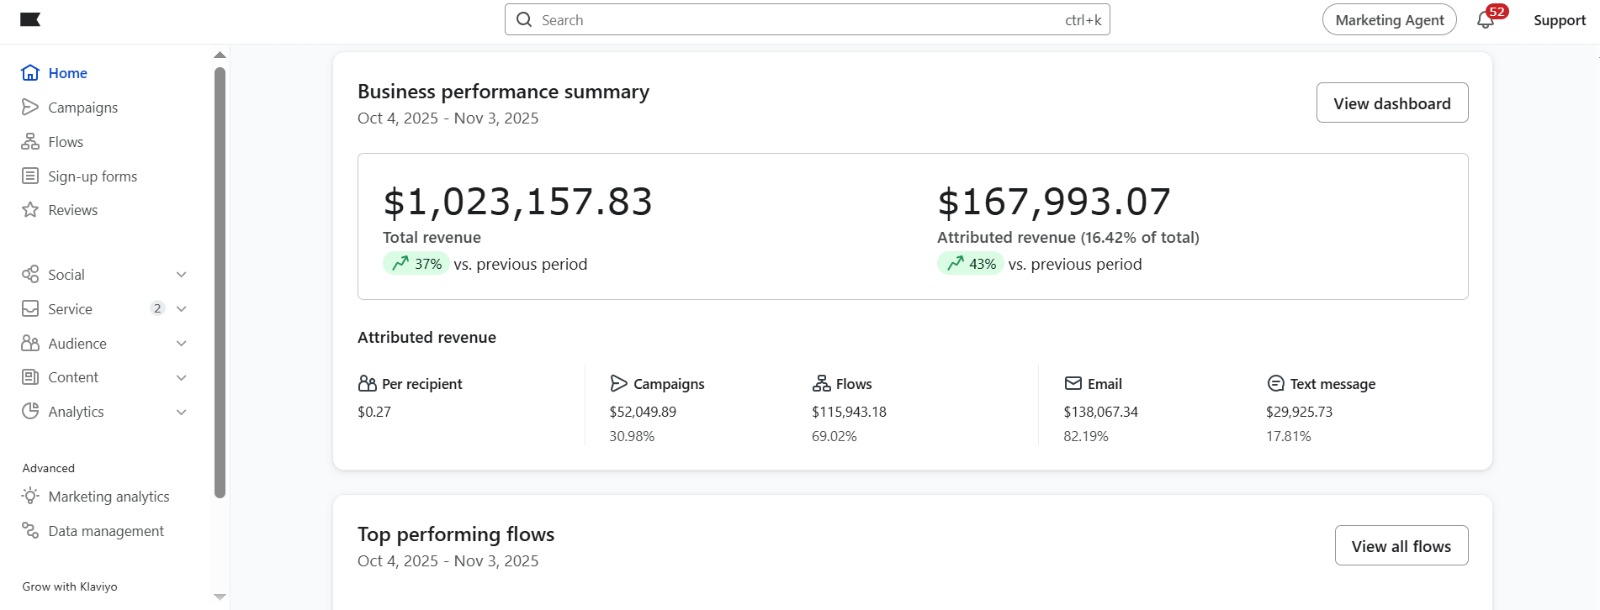The width and height of the screenshot is (1600, 610).
Task: Open Marketing analytics lightbulb icon
Action: tap(31, 496)
